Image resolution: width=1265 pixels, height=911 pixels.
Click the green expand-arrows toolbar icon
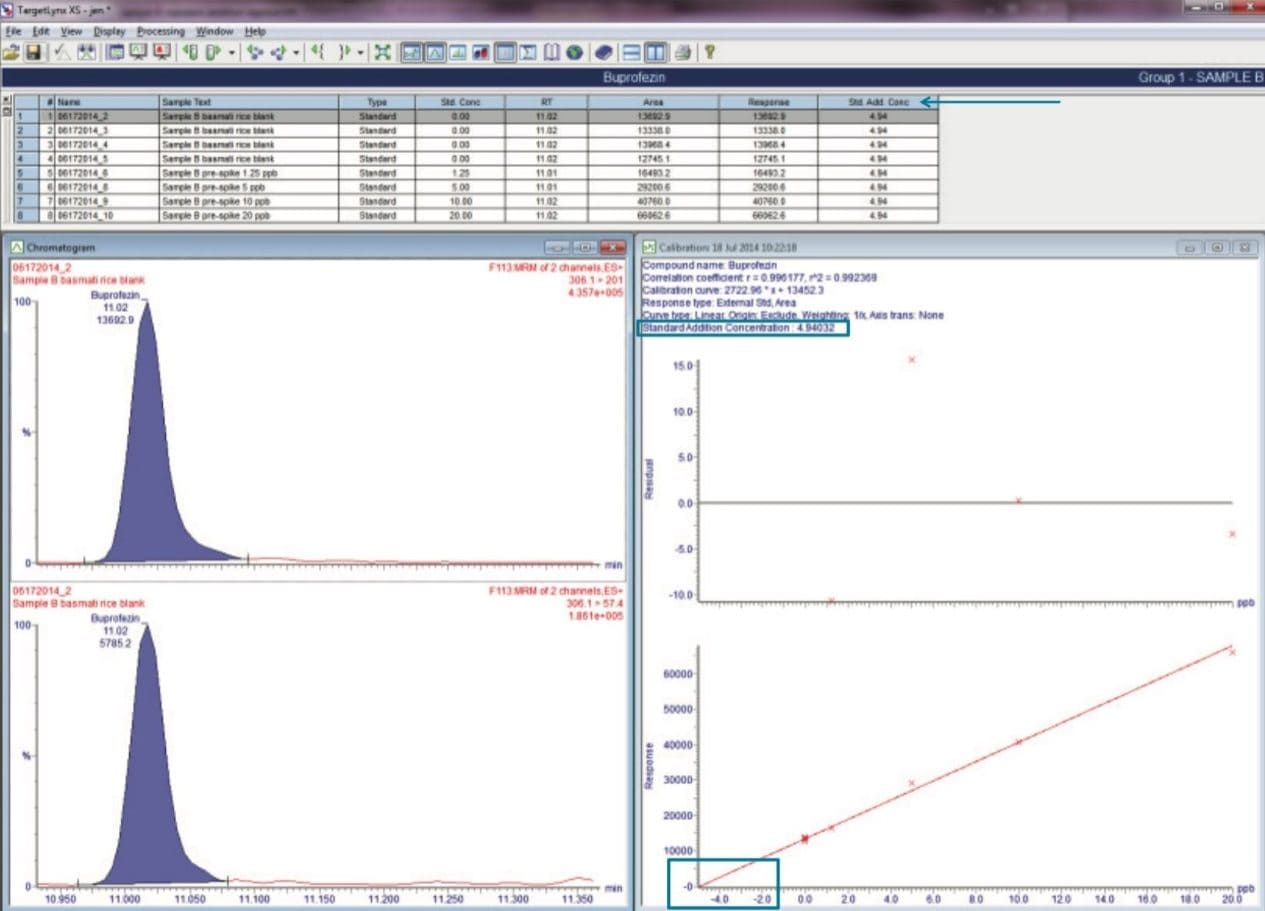382,52
